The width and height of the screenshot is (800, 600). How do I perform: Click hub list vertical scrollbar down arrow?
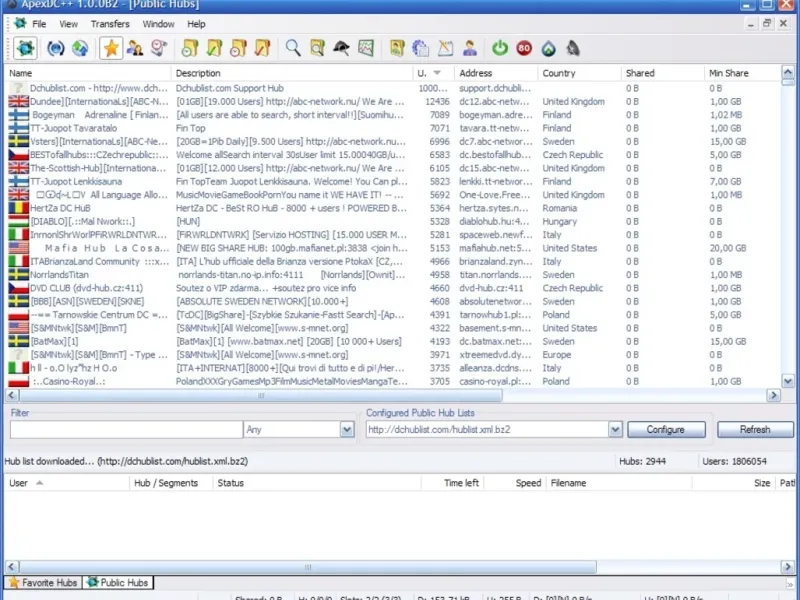[788, 381]
